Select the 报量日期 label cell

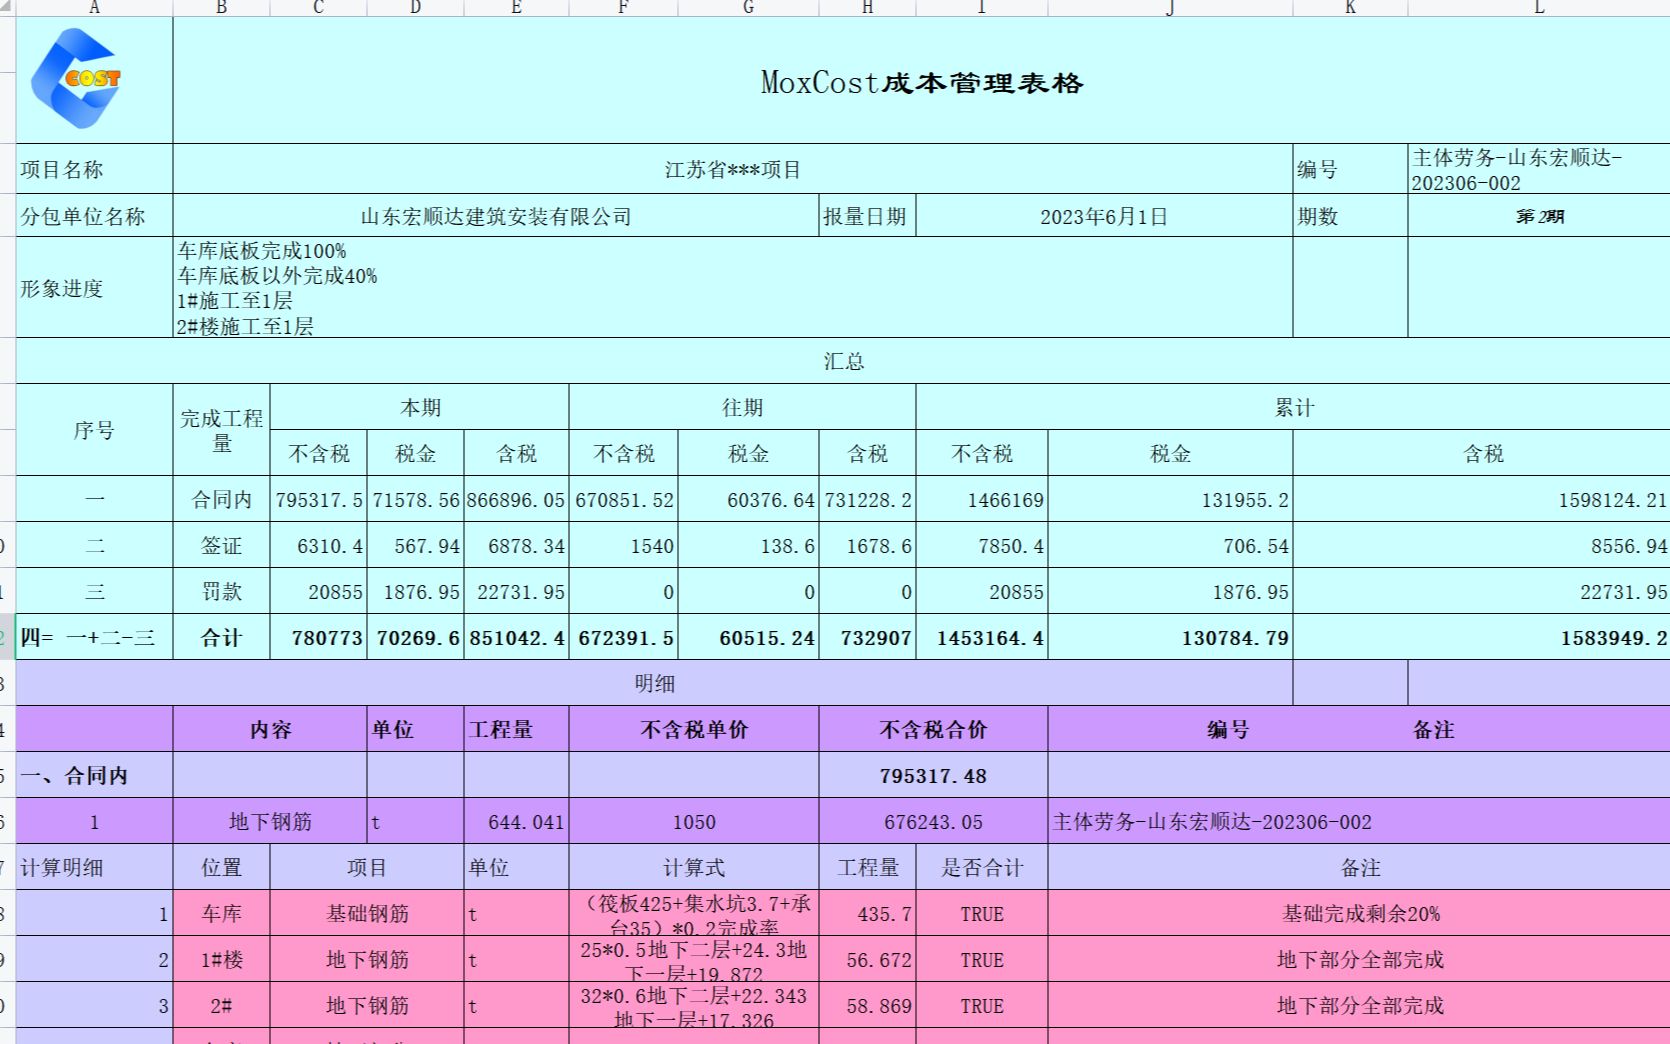867,216
